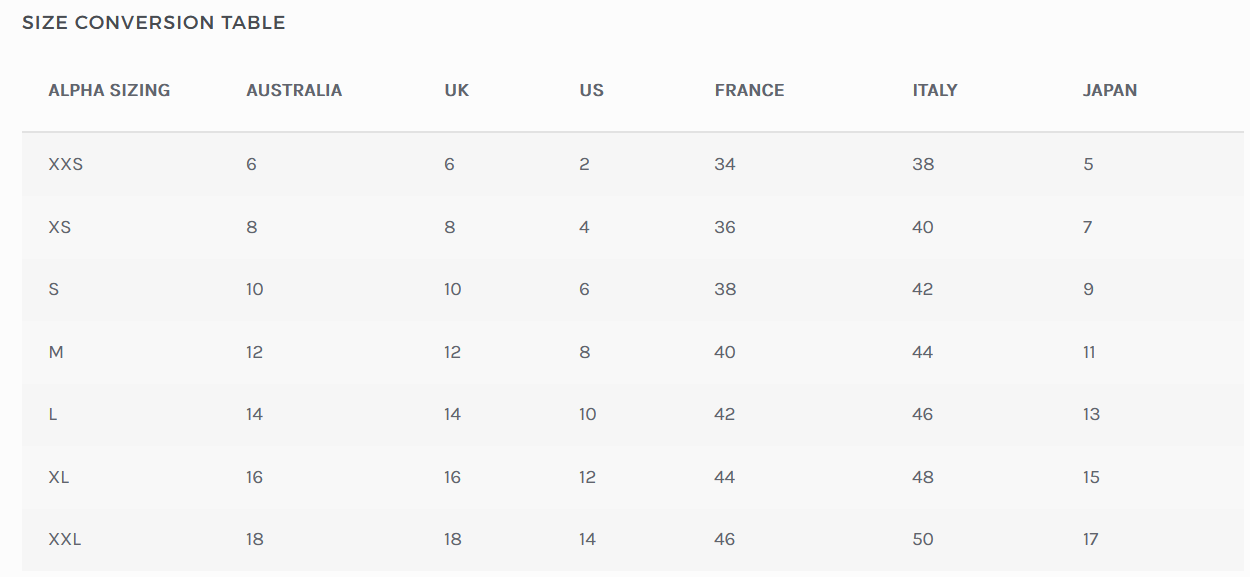This screenshot has height=577, width=1250.
Task: Select the ALPHA SIZING column header
Action: pos(109,90)
